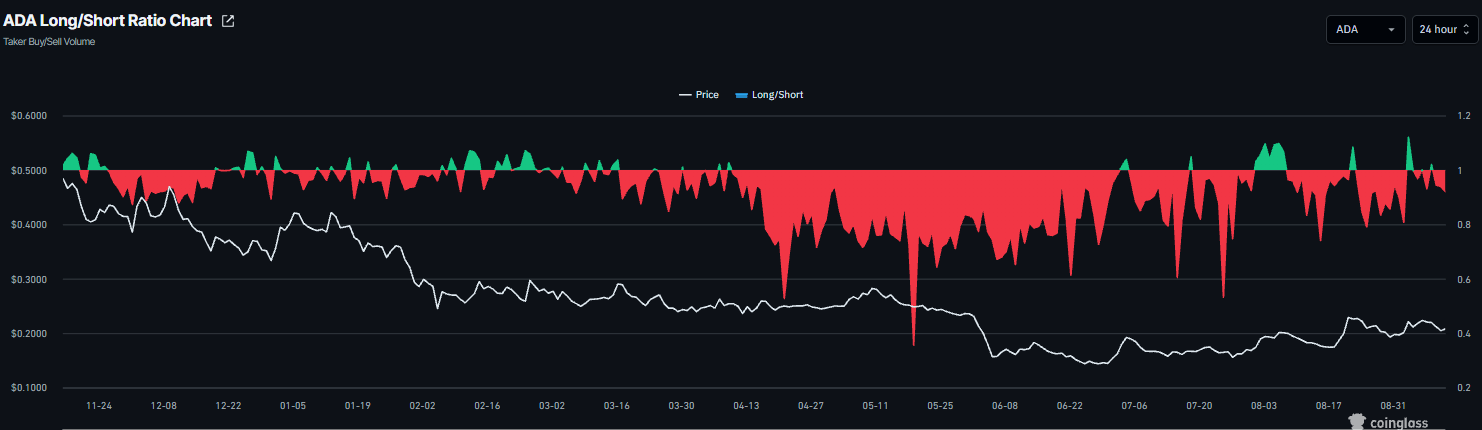Toggle the Long/Short legend series

769,95
